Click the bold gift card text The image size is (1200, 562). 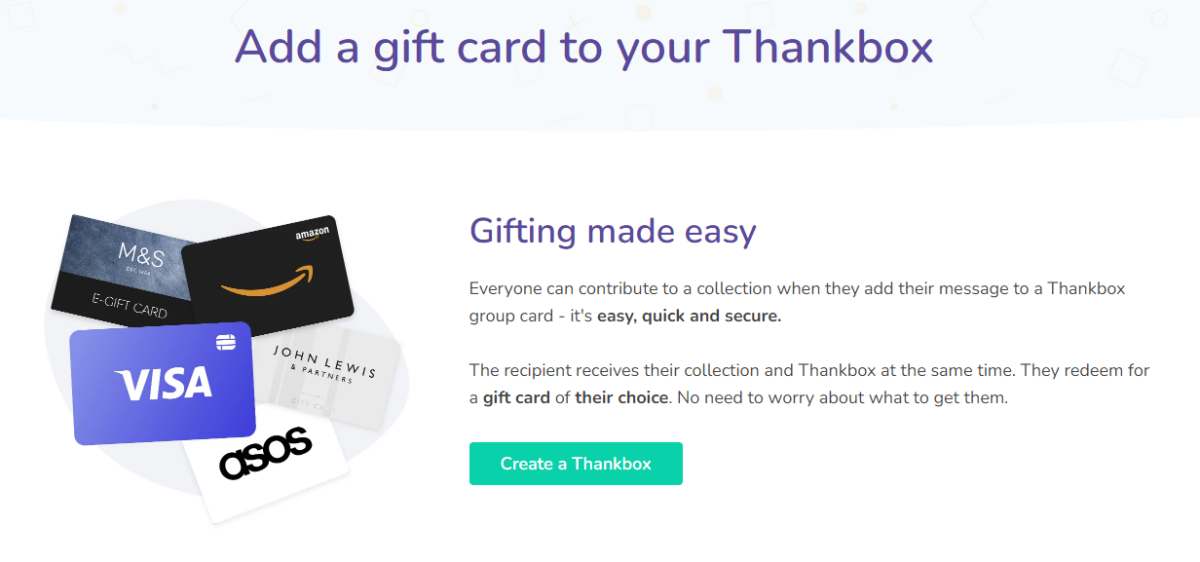click(x=517, y=397)
